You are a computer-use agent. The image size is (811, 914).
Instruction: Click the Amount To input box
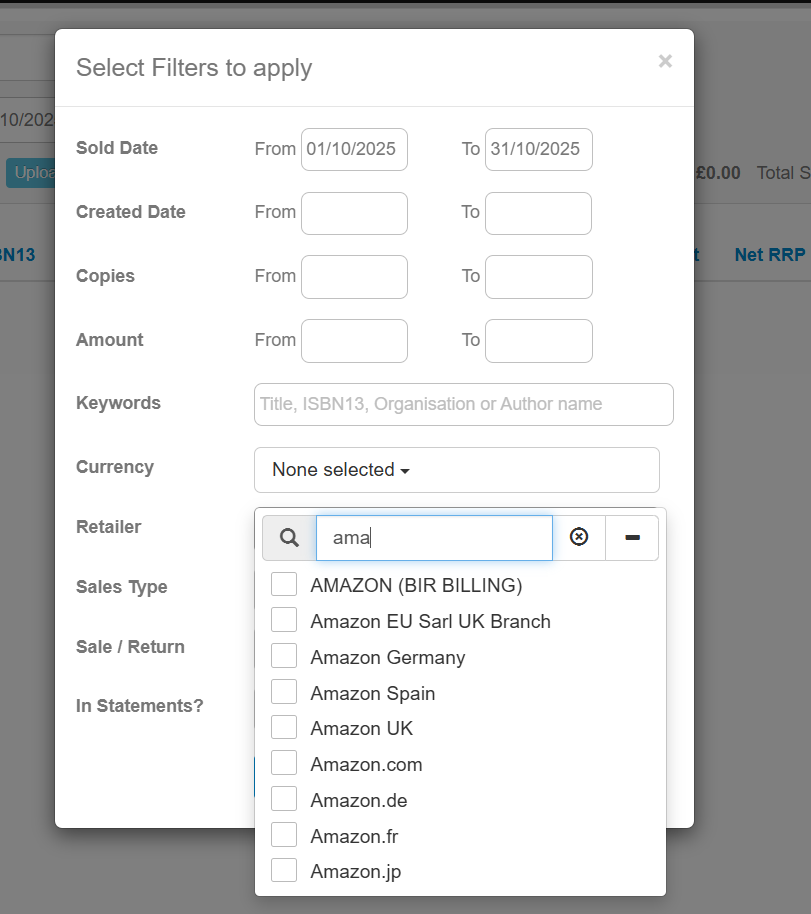coord(538,341)
